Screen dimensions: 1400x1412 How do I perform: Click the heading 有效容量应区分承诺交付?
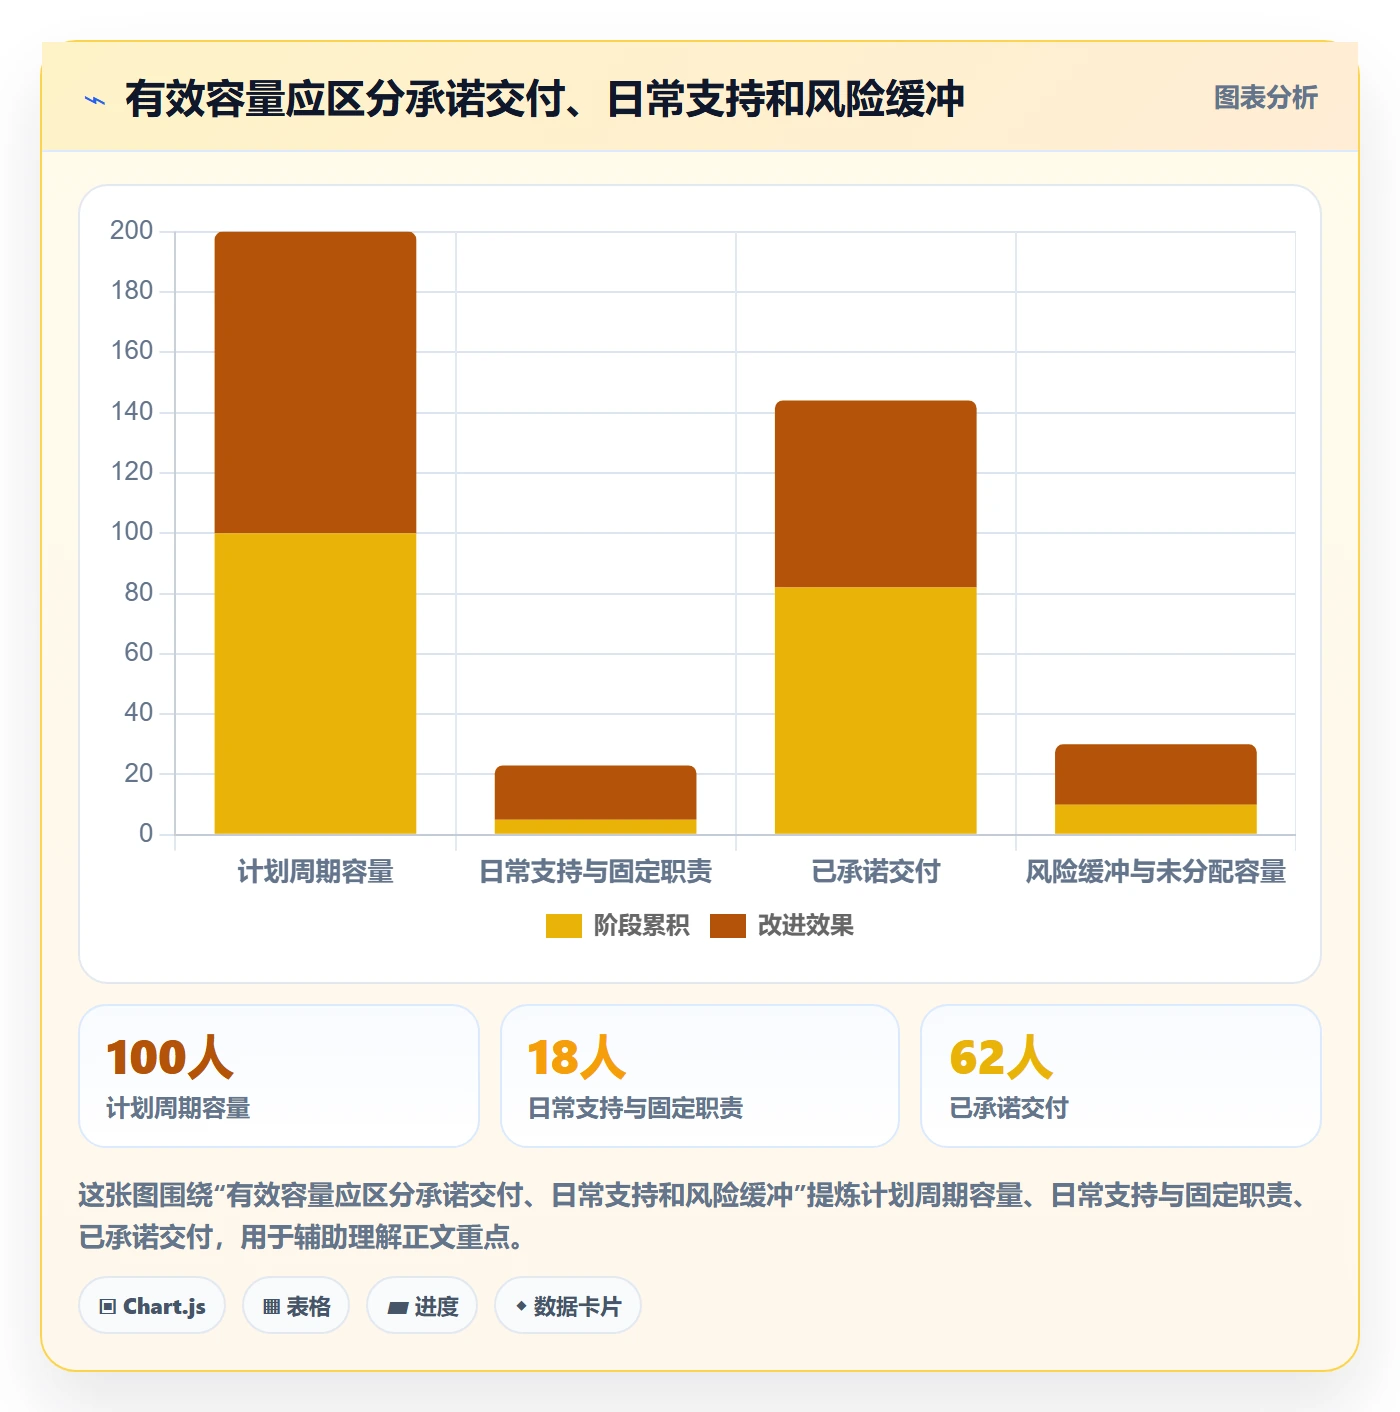point(545,99)
